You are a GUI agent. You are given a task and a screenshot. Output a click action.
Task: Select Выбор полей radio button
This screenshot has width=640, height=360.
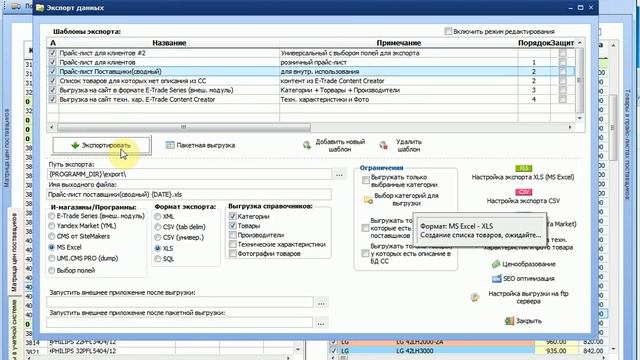click(x=51, y=270)
